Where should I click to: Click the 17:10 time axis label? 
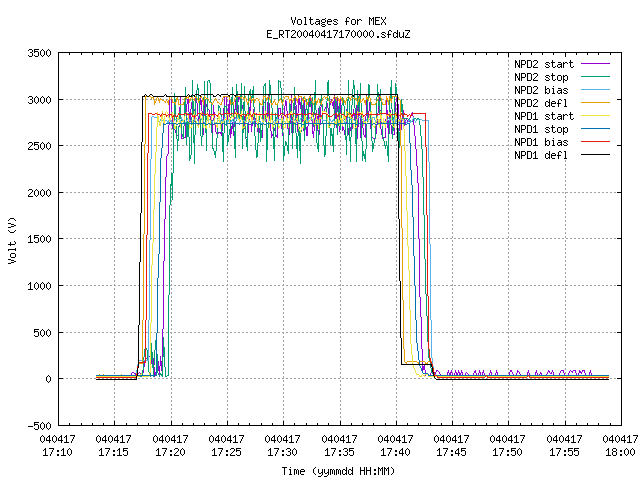point(58,452)
